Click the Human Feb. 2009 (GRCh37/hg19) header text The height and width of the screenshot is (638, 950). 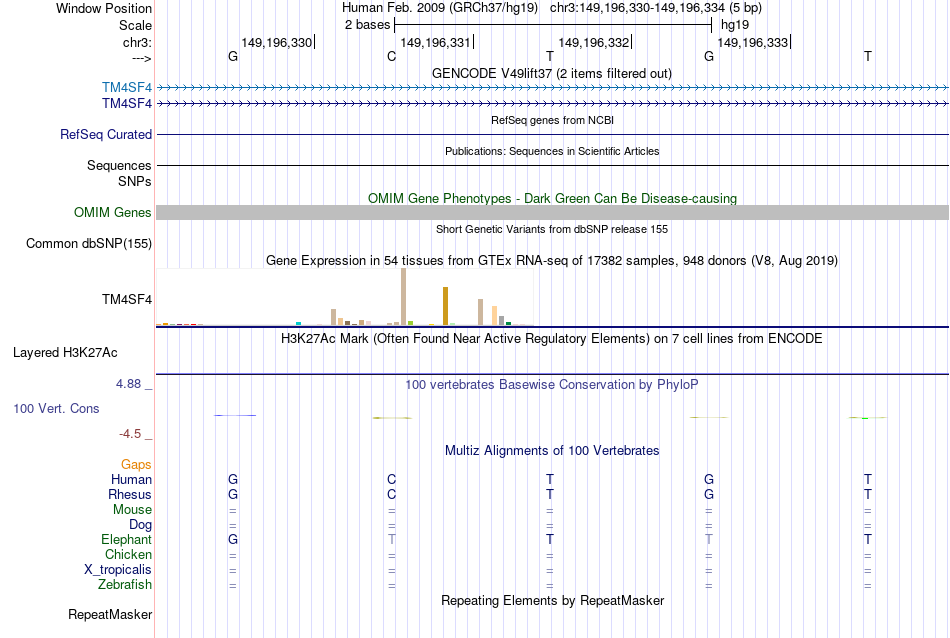[440, 8]
